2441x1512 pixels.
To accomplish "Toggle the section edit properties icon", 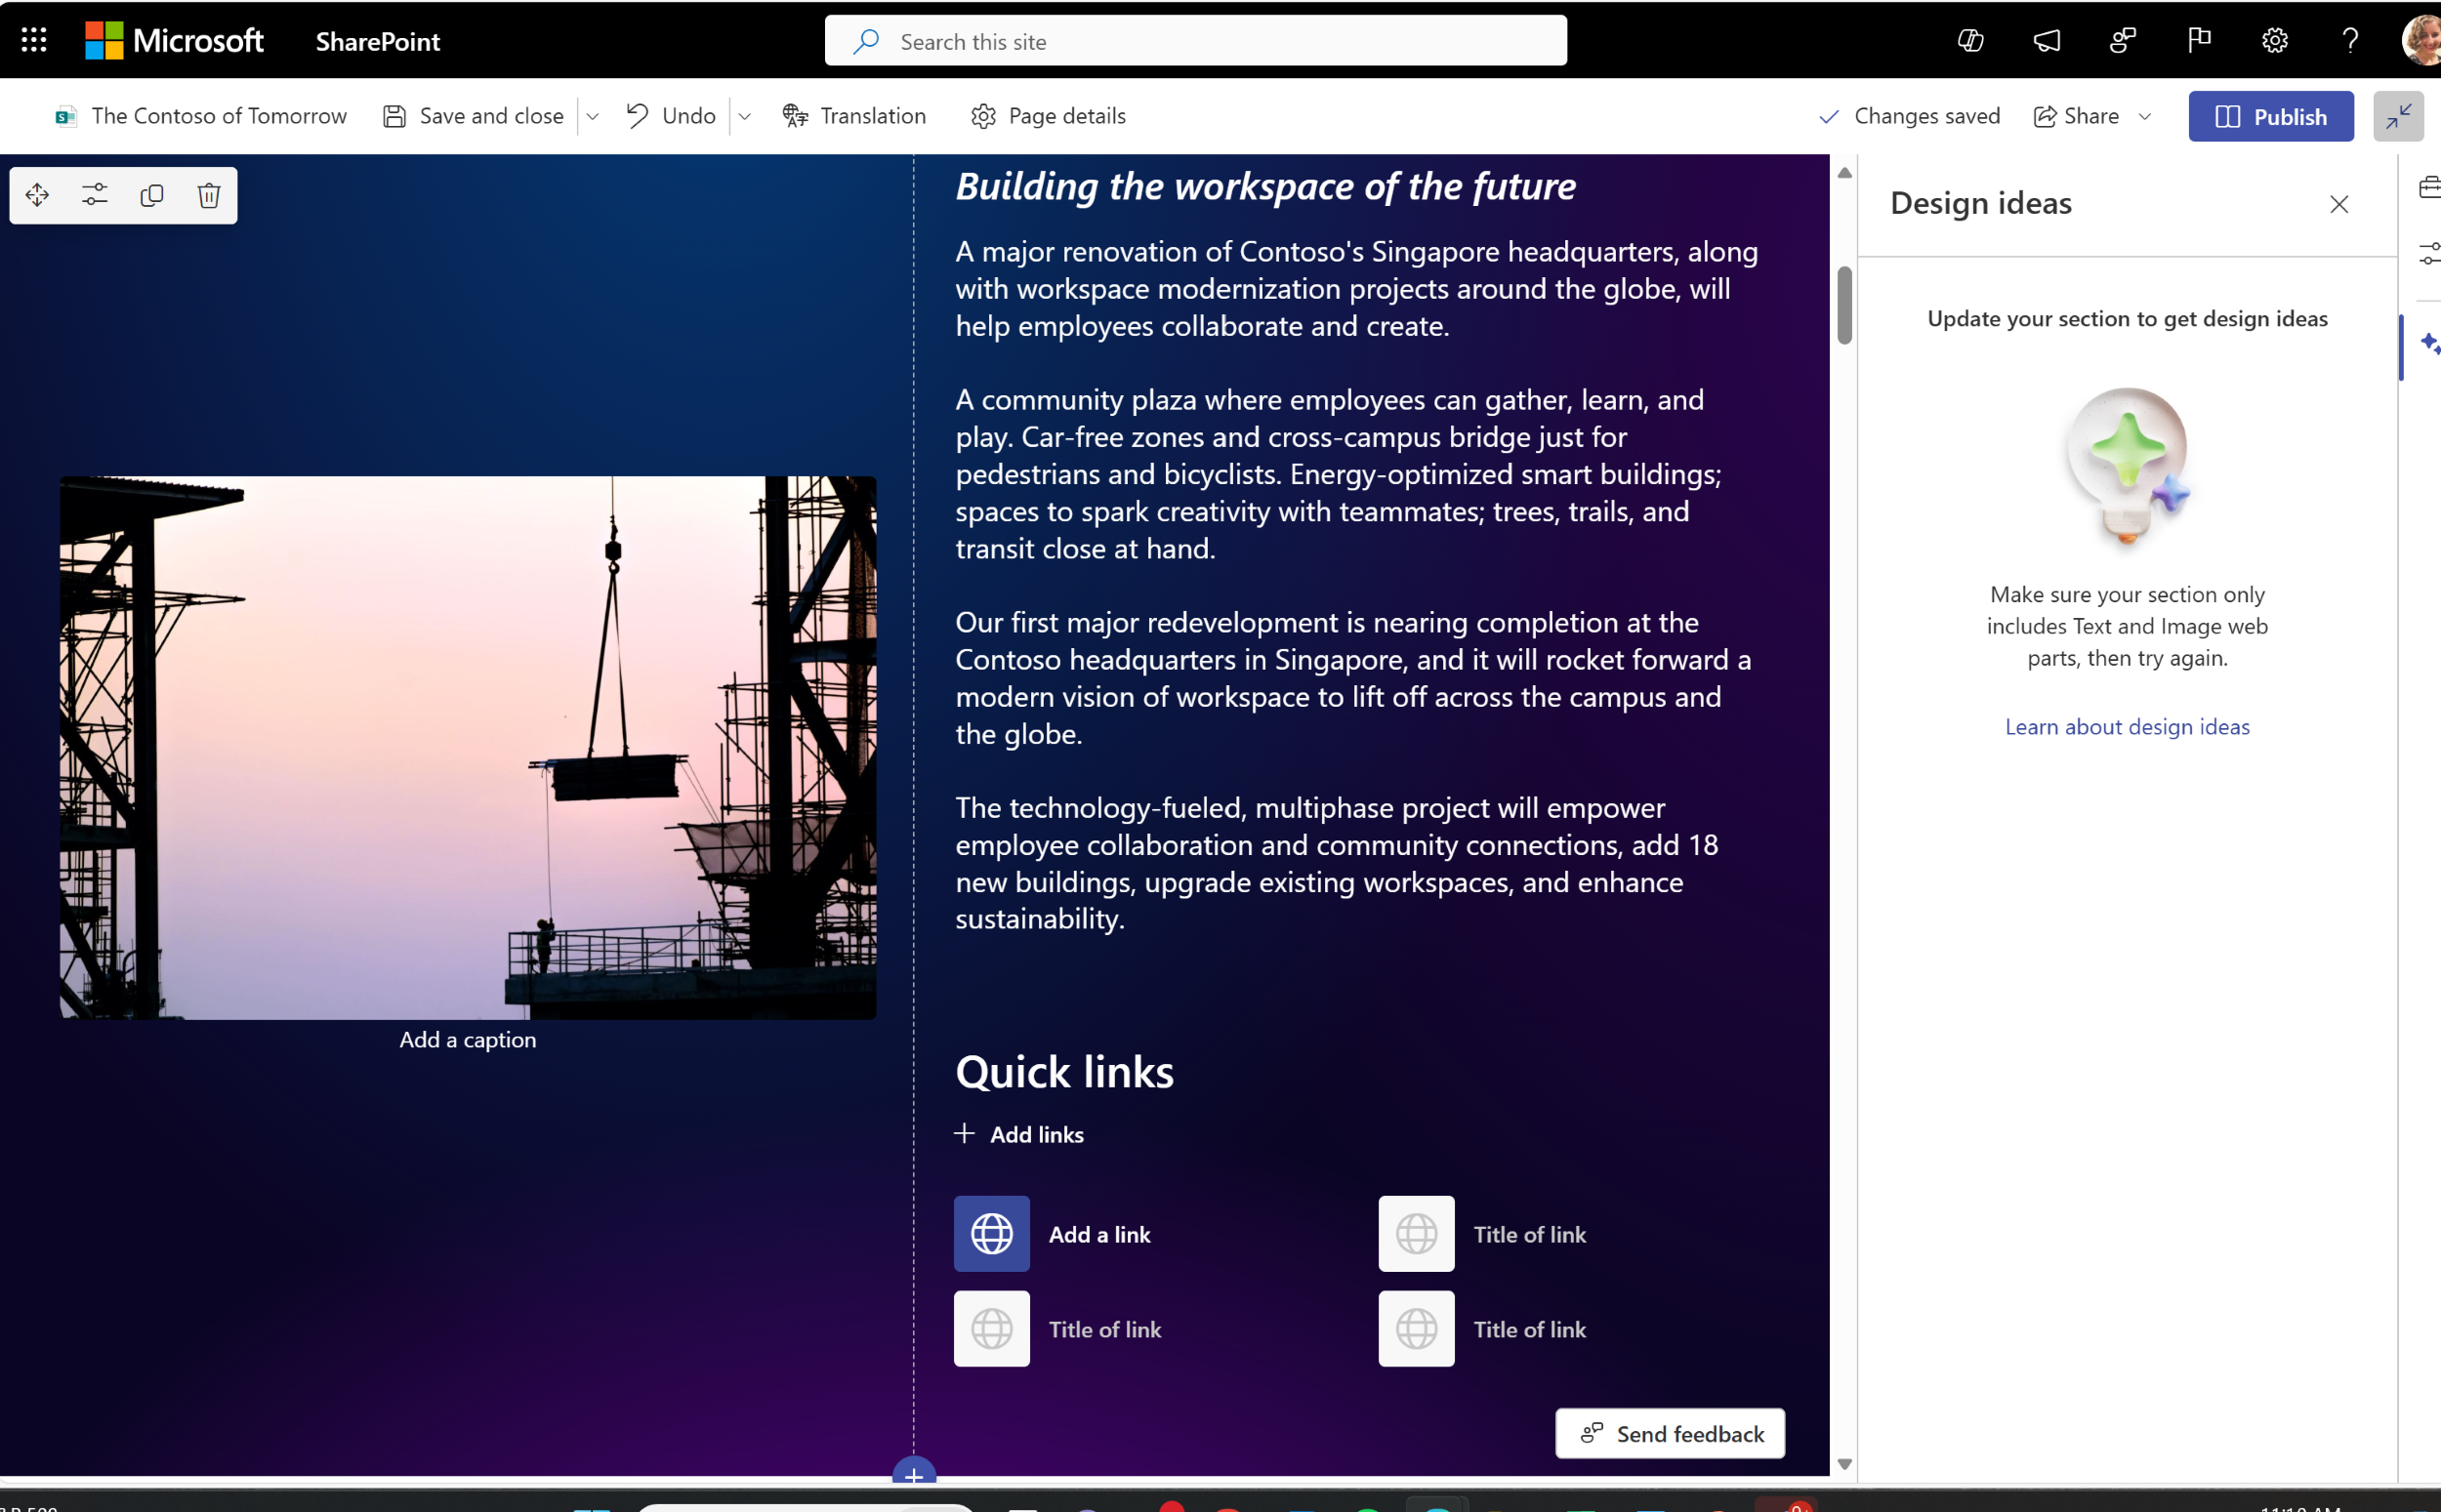I will (94, 193).
